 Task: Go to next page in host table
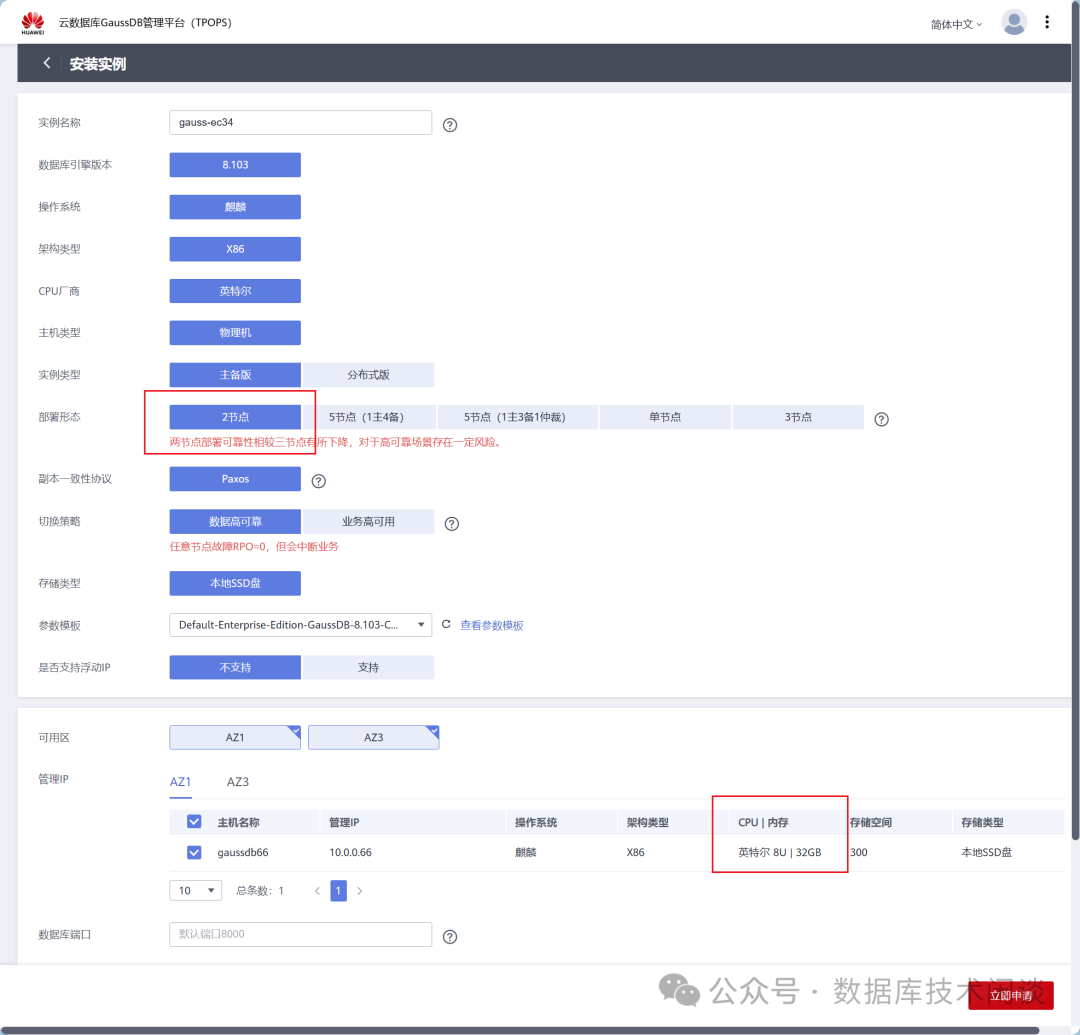tap(360, 891)
